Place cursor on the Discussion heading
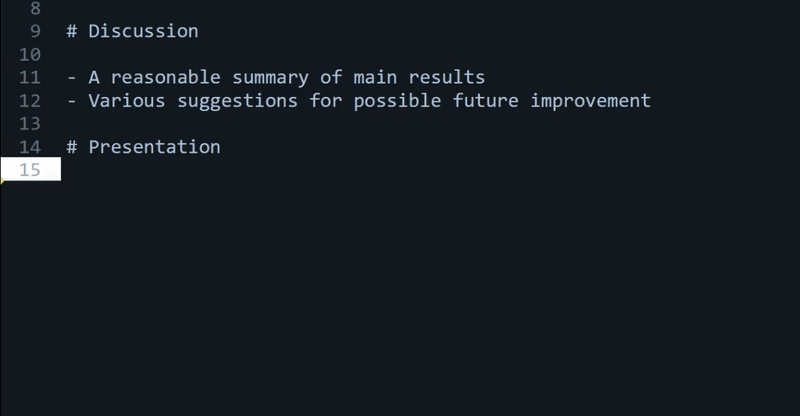Viewport: 800px width, 416px height. (132, 31)
